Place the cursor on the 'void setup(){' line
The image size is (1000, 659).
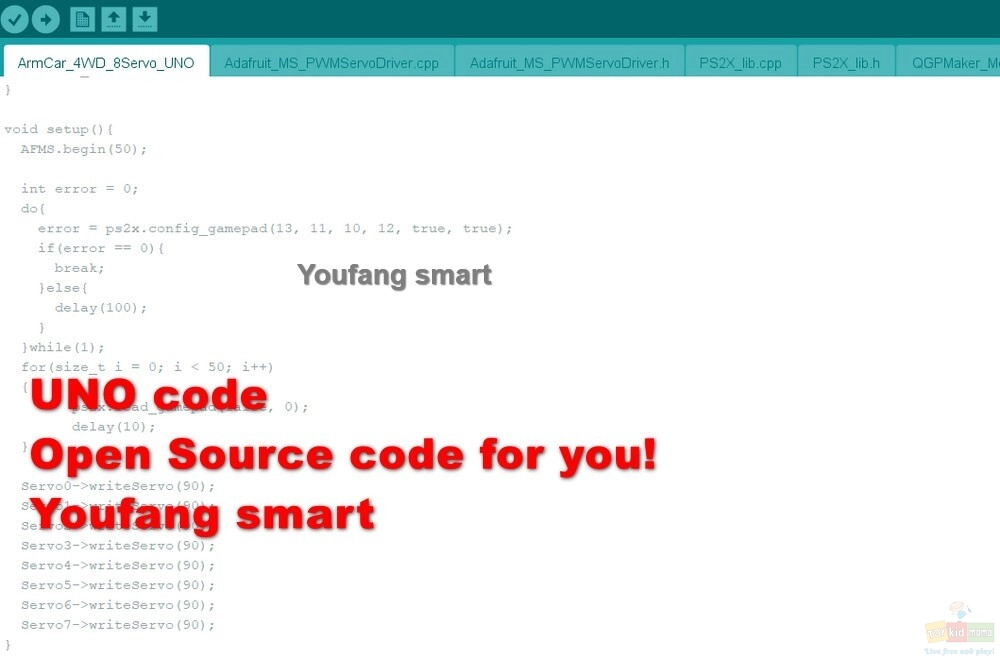coord(59,130)
